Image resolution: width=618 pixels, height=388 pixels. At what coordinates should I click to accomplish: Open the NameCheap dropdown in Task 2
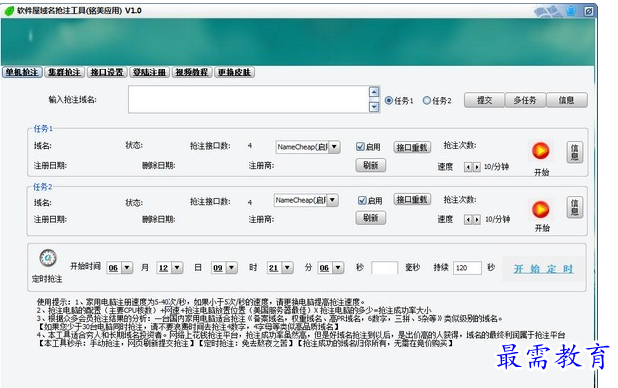point(333,200)
